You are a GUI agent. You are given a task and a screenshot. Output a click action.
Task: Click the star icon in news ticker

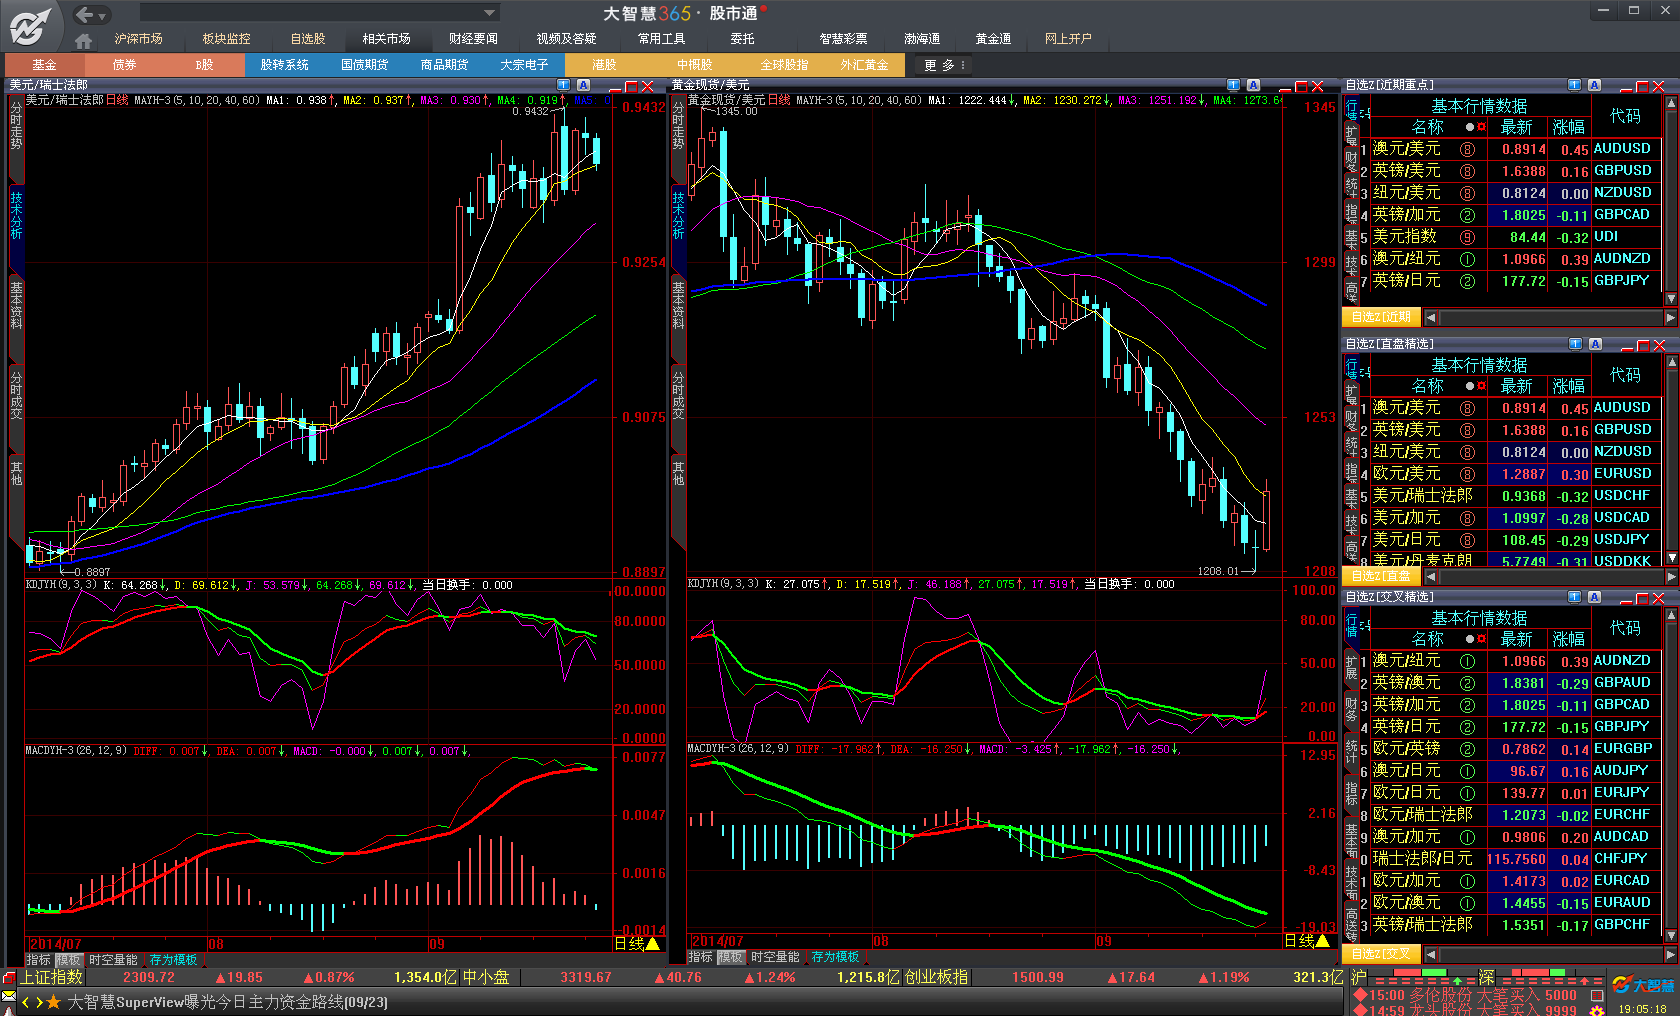click(54, 1002)
